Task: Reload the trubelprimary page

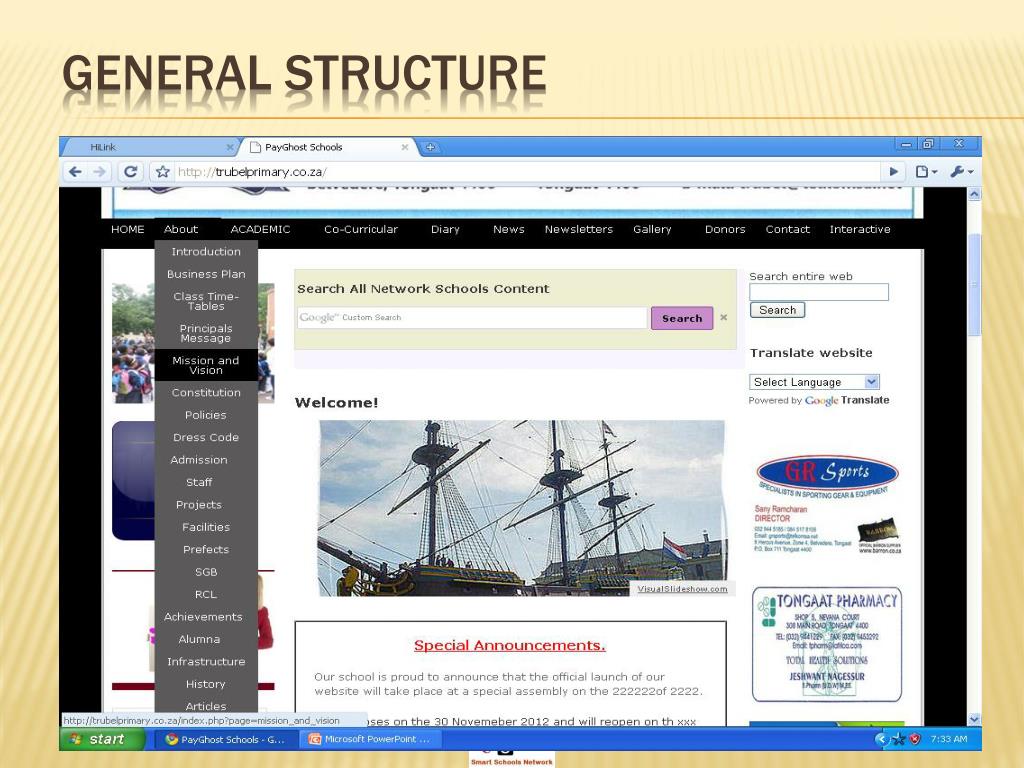Action: [131, 172]
